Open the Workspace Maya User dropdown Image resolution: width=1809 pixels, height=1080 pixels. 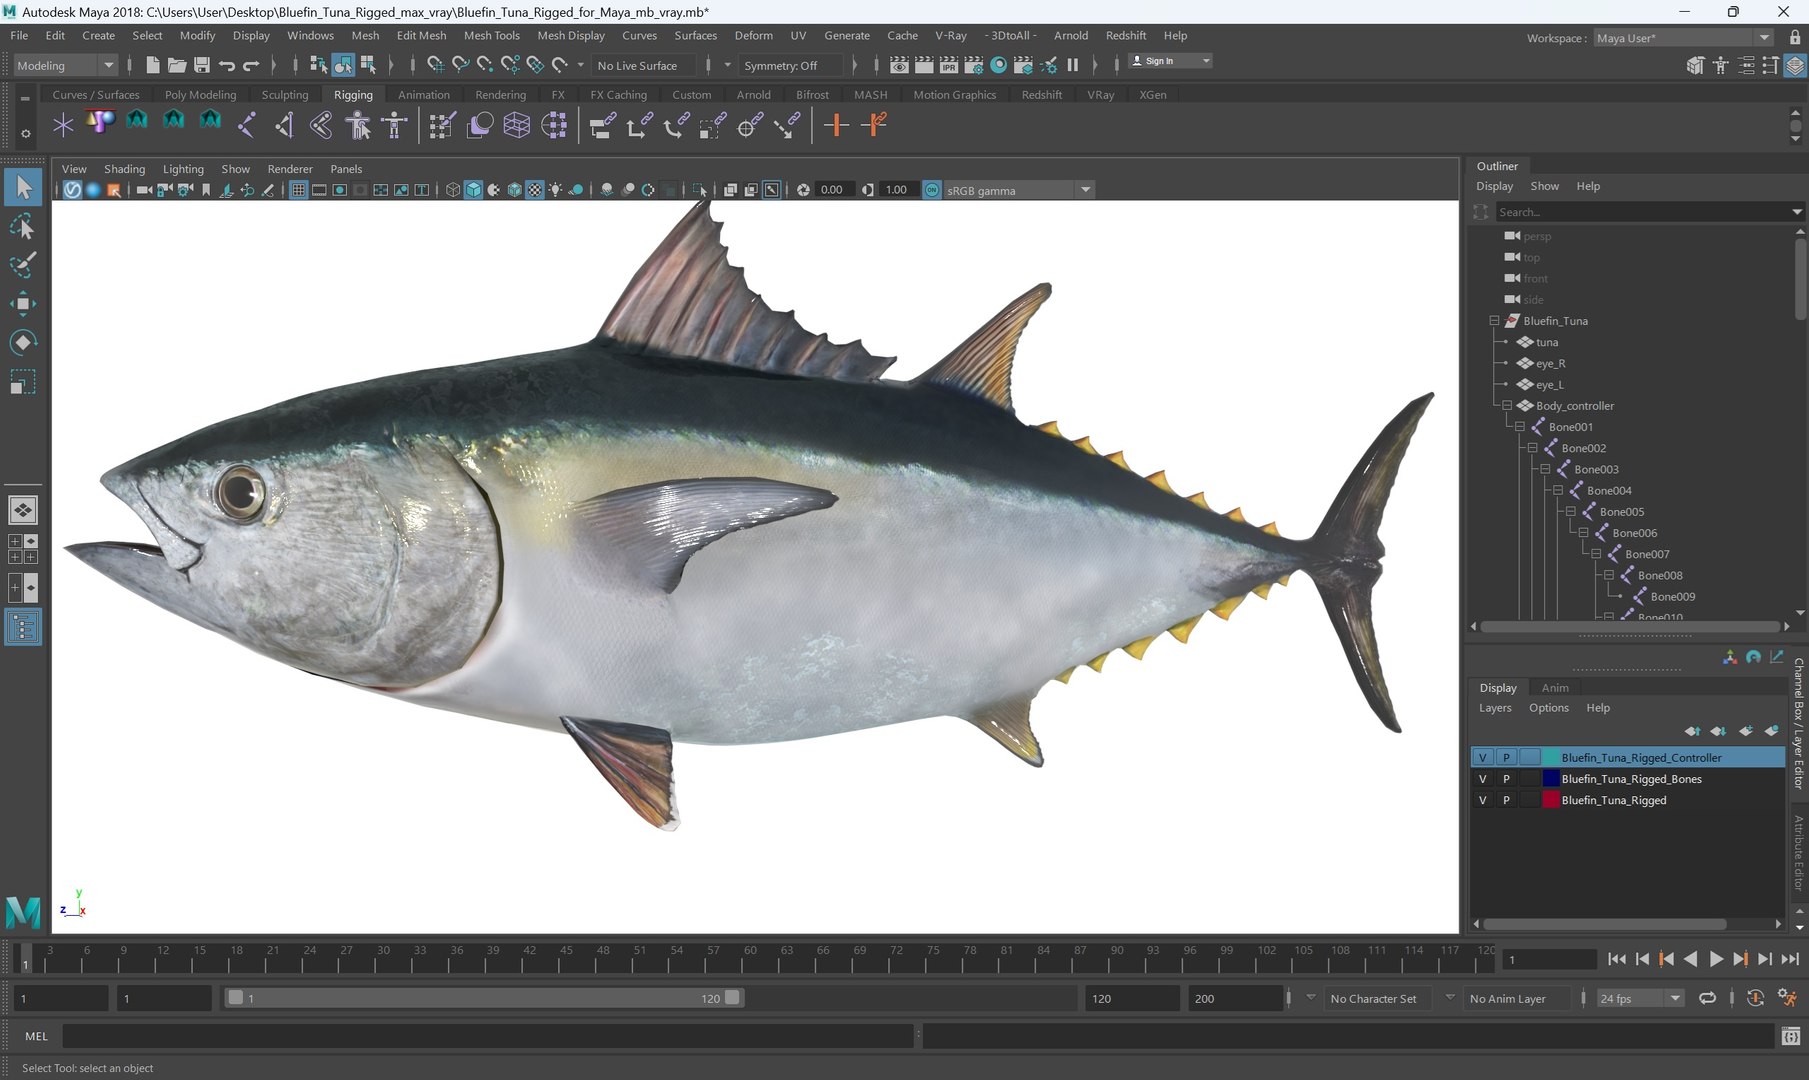pyautogui.click(x=1683, y=38)
